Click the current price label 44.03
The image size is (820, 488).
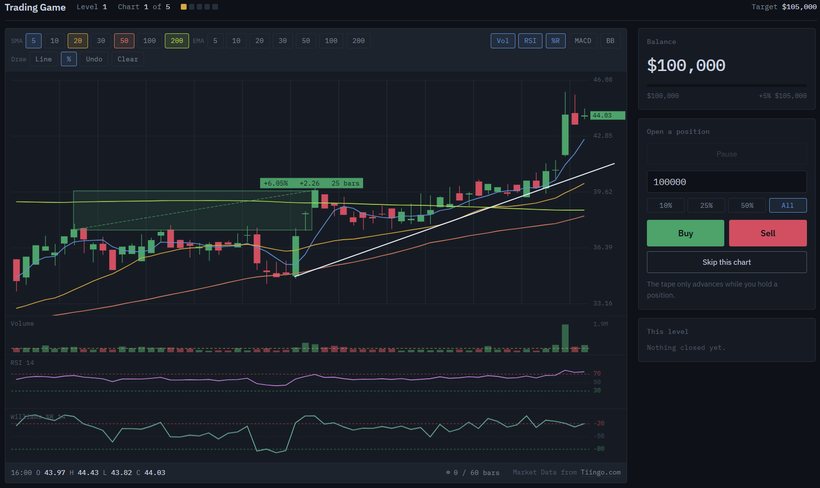(x=607, y=115)
